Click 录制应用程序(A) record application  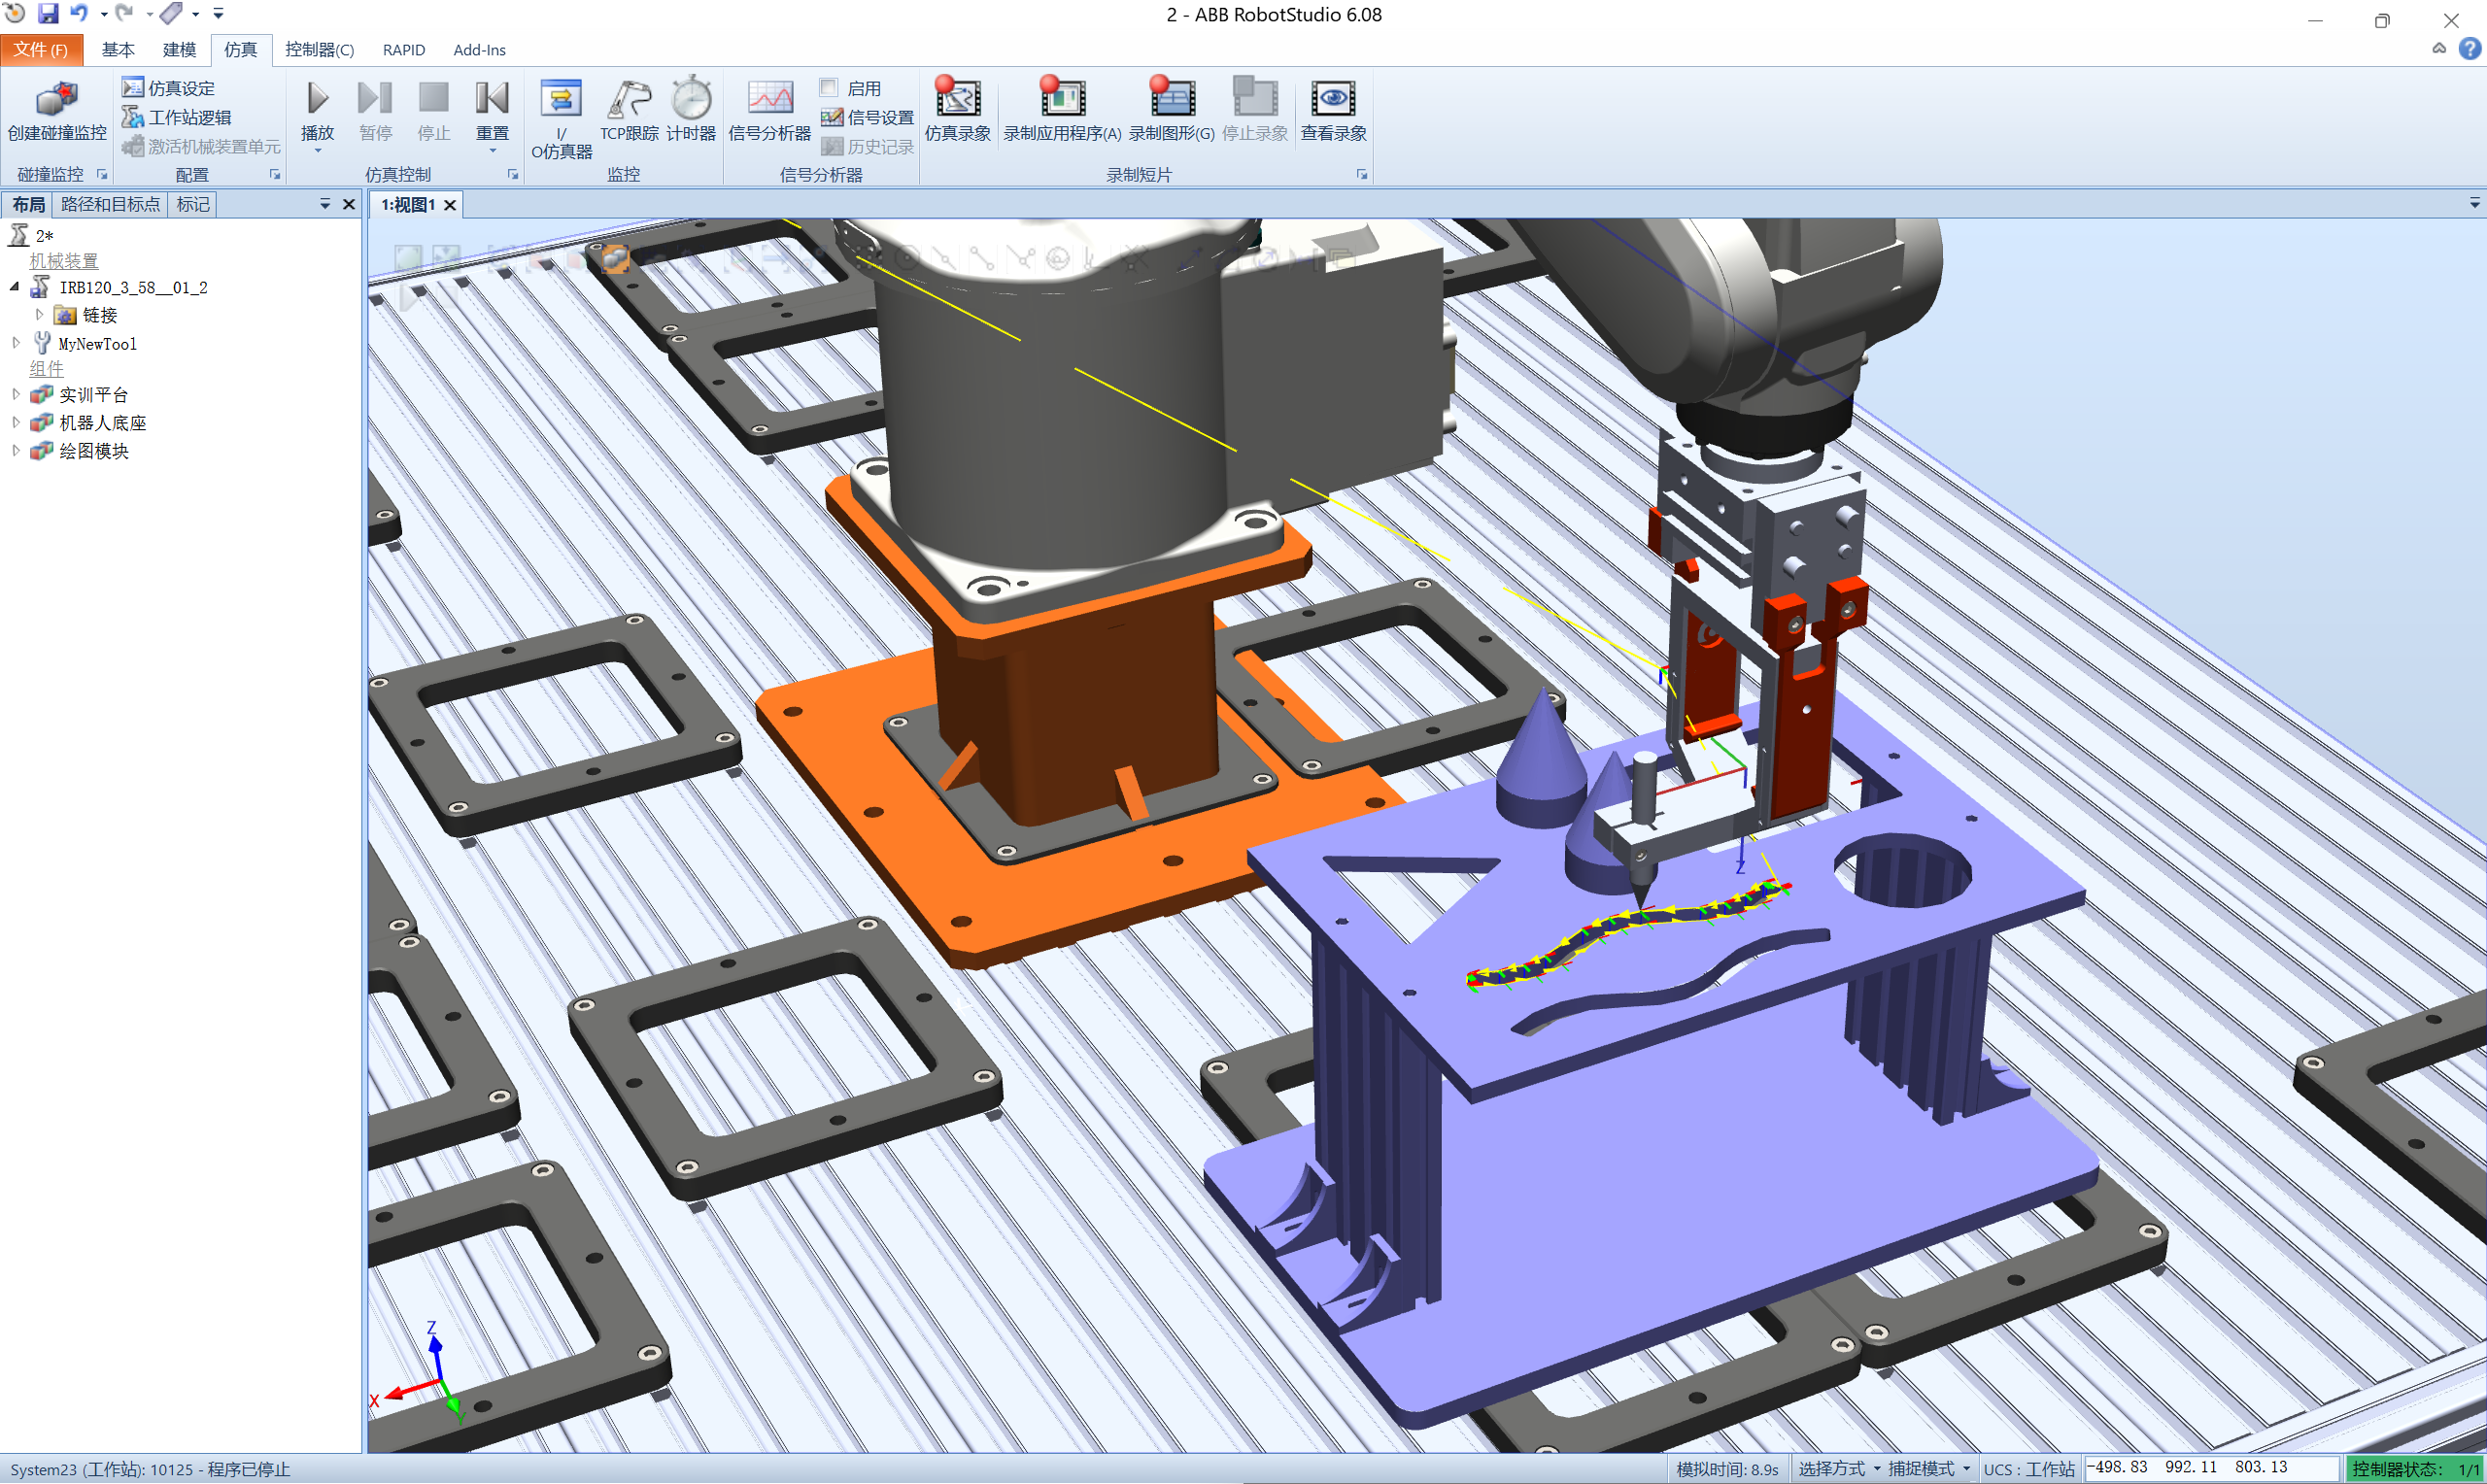(x=1062, y=110)
